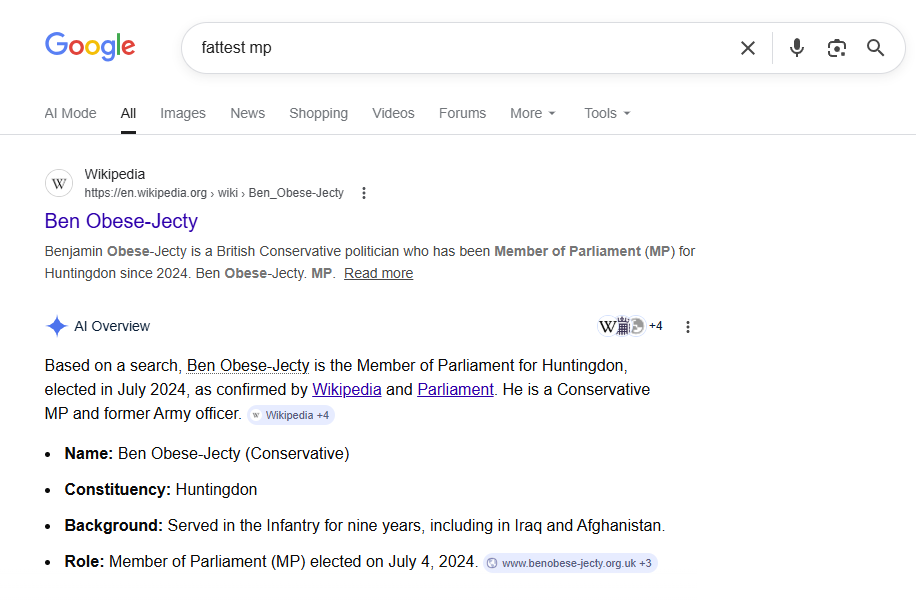Viewport: 916px width, 606px height.
Task: Clear the search query with the X icon
Action: tap(748, 48)
